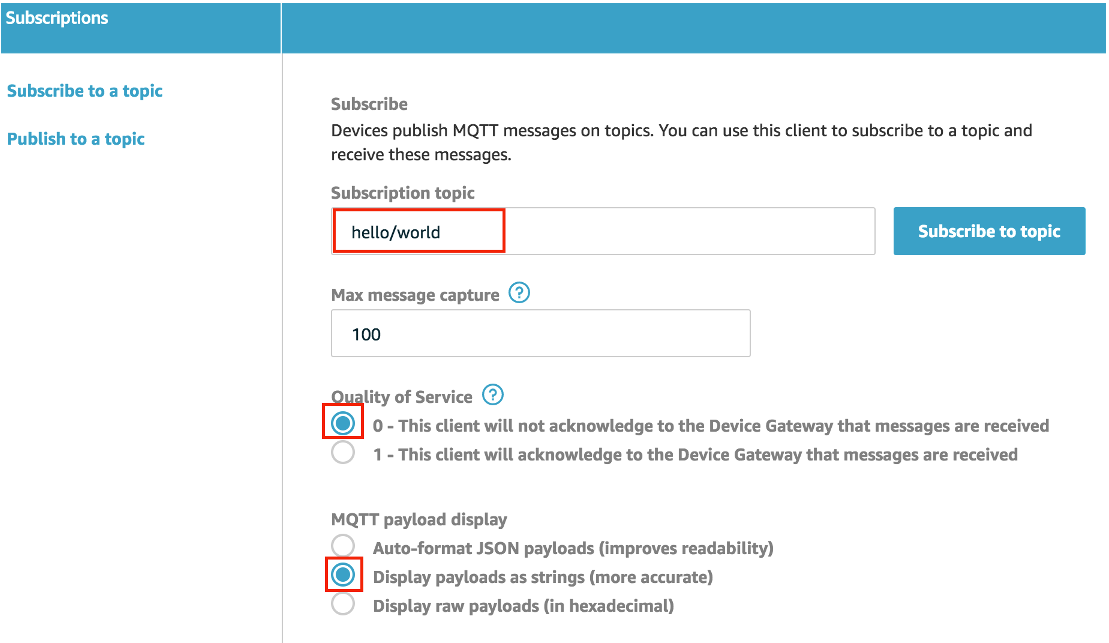Click the 'Devices publish MQTT messages' description text
Screen dimensions: 1109x643
coord(682,142)
